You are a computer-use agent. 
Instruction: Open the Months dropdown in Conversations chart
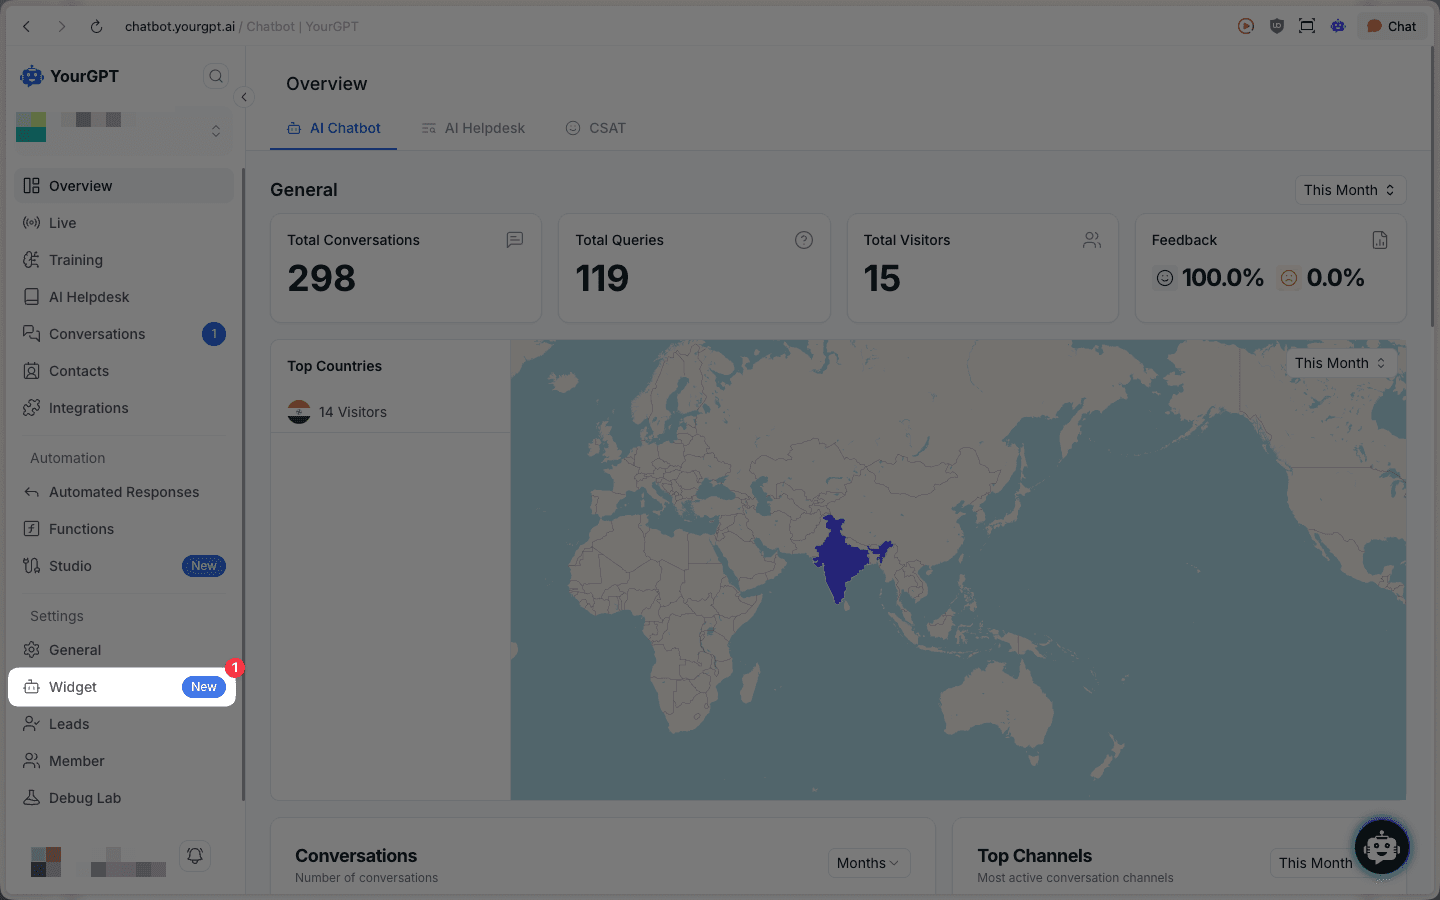(868, 863)
